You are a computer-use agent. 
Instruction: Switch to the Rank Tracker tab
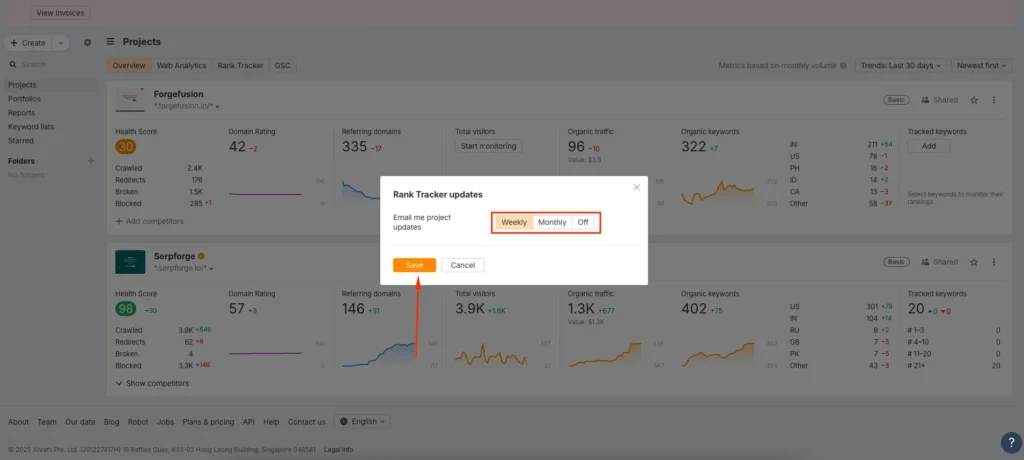coord(240,65)
